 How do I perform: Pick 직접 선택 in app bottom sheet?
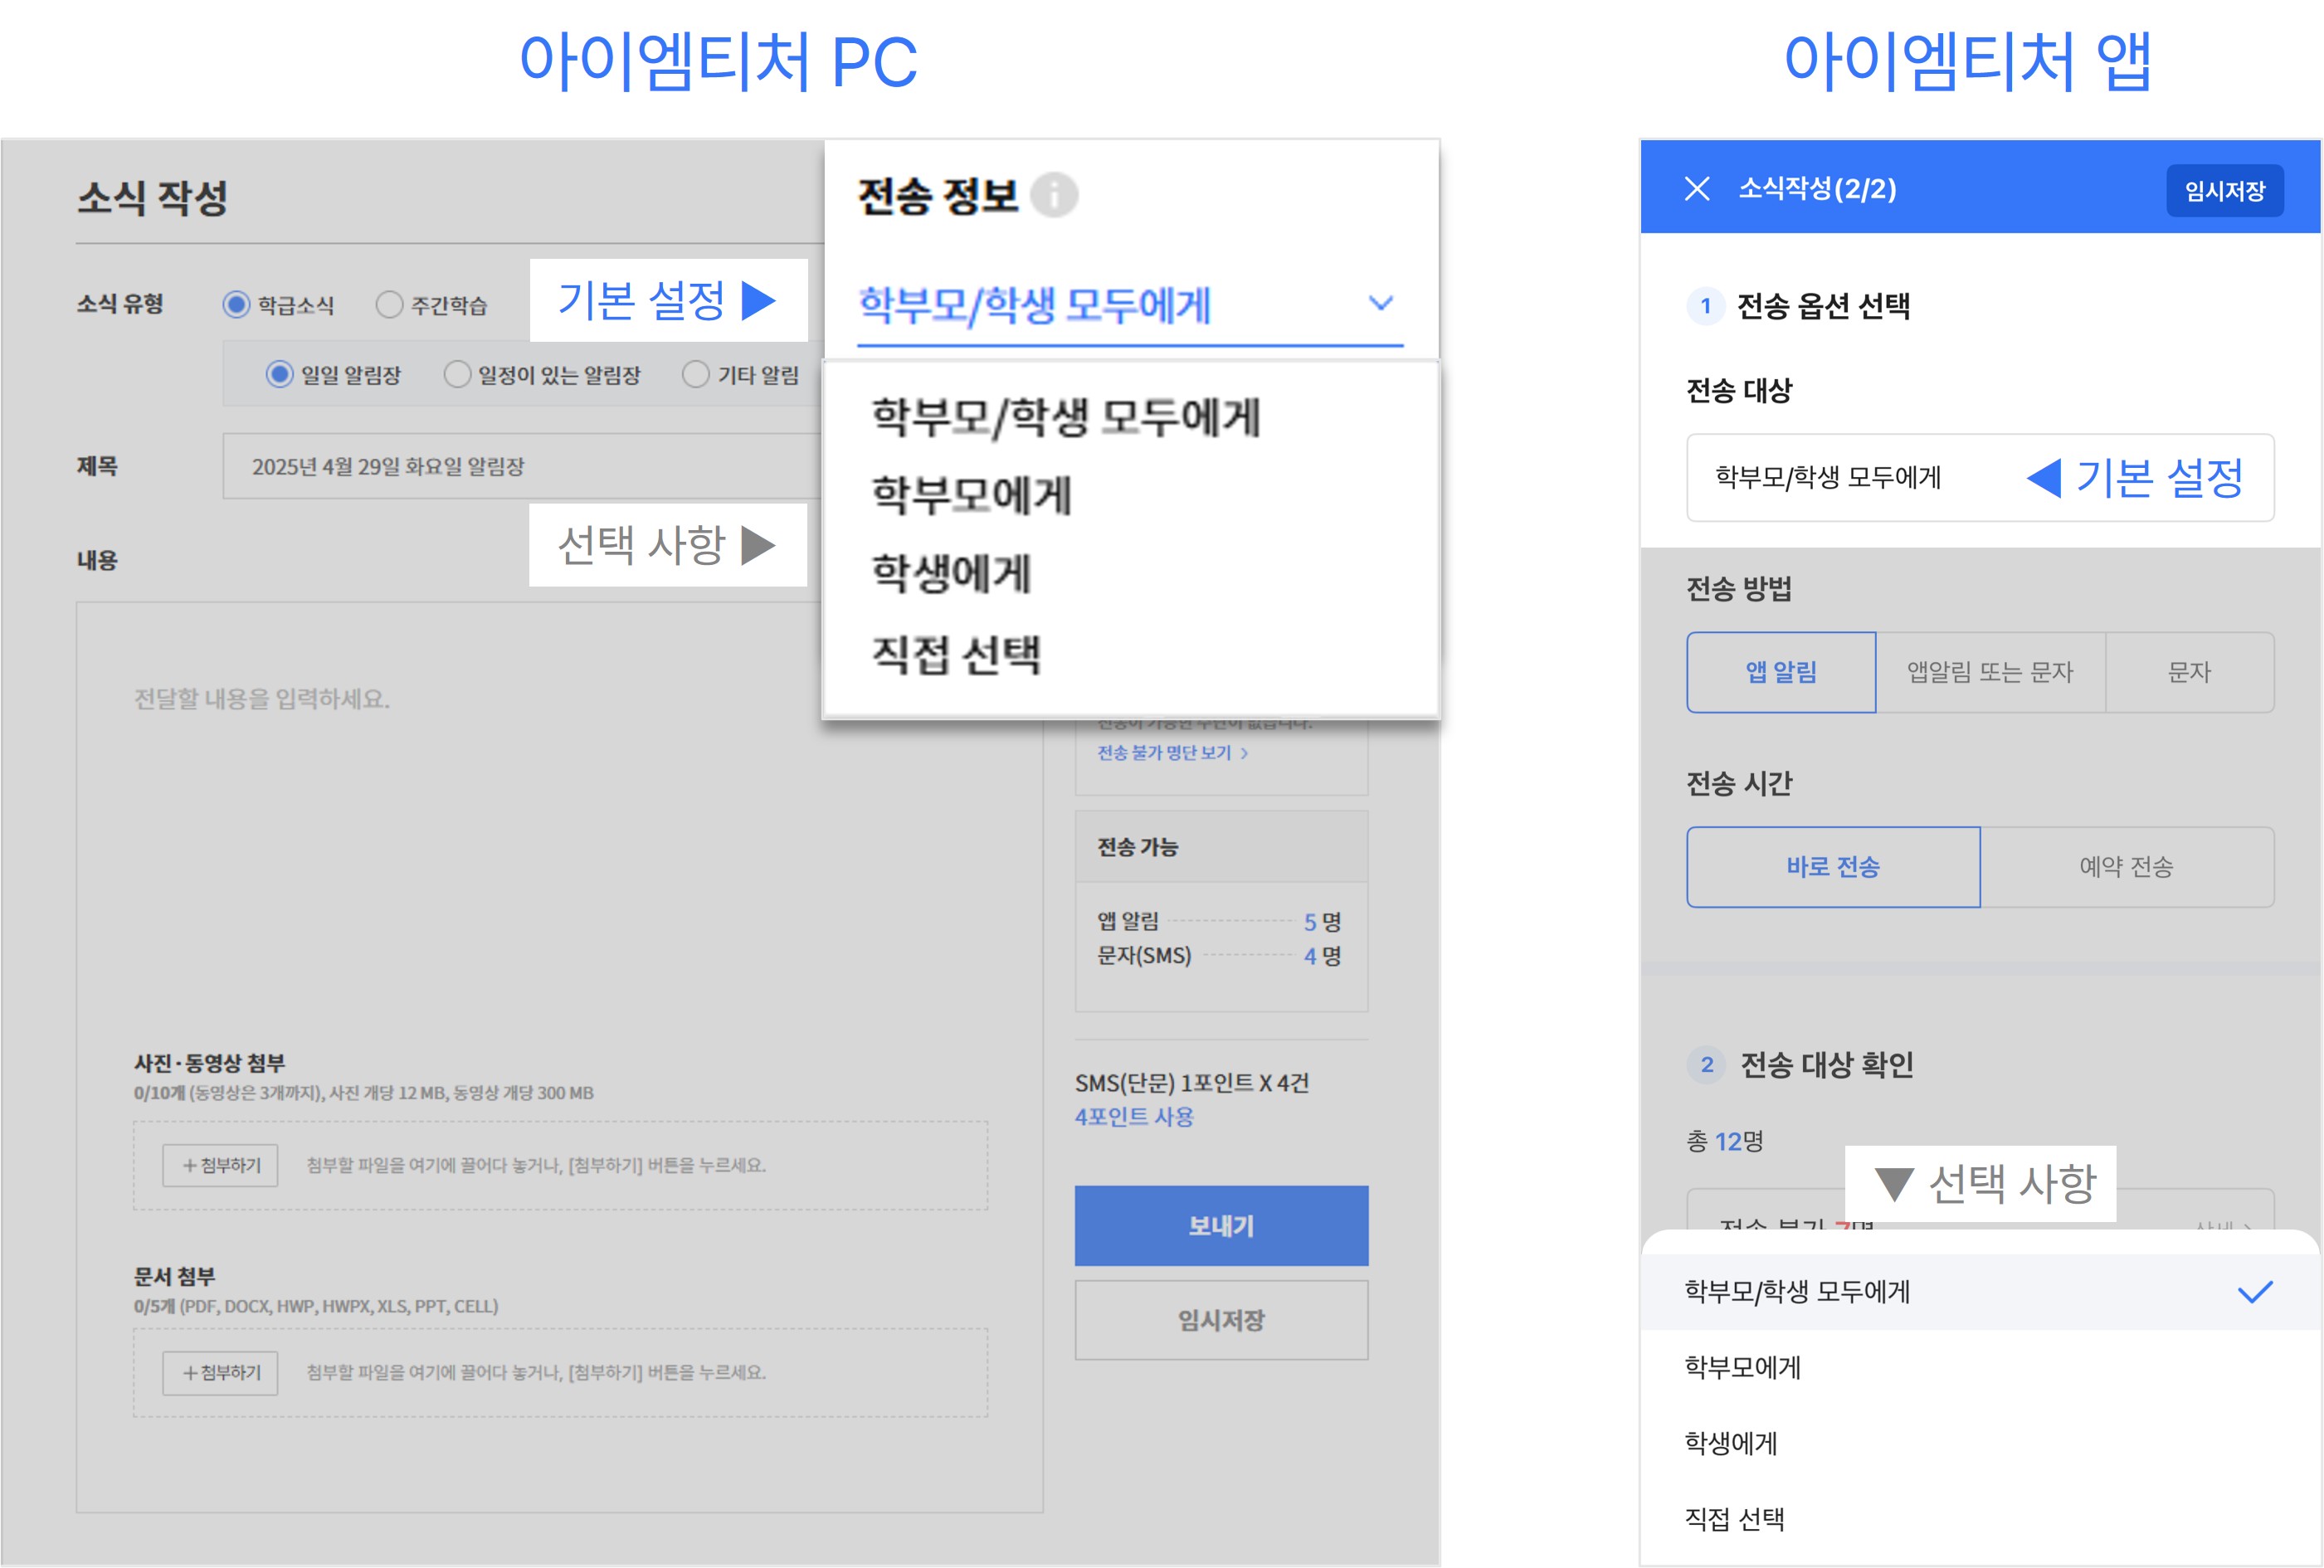point(1980,1520)
